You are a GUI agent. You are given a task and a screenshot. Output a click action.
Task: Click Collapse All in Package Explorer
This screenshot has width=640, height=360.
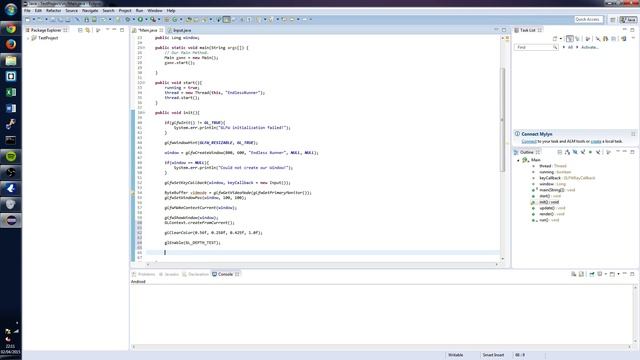(80, 30)
